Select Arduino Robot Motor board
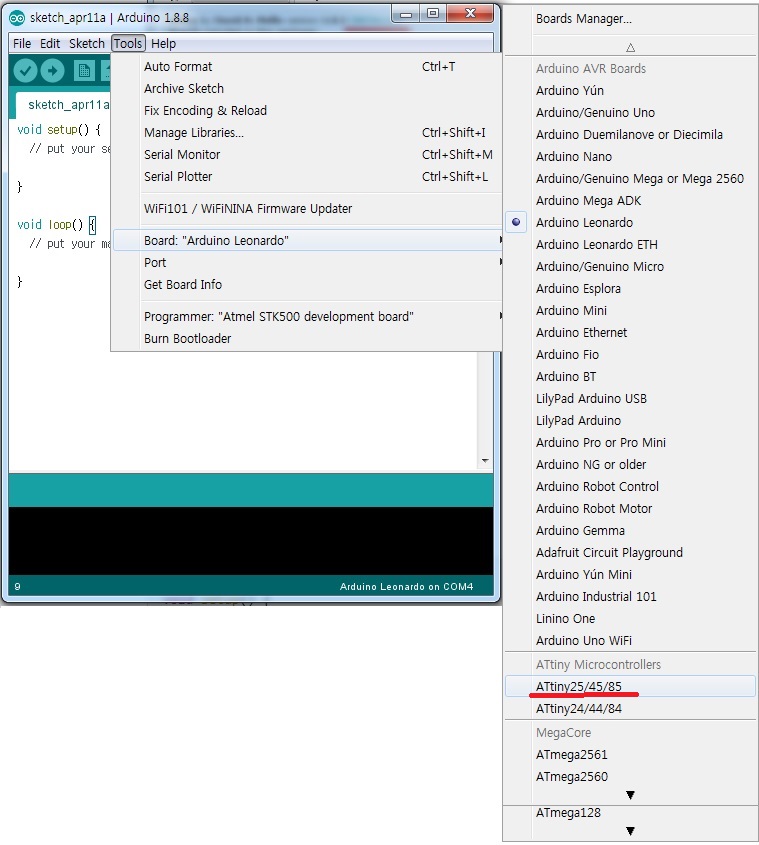The height and width of the screenshot is (845, 759). click(630, 509)
